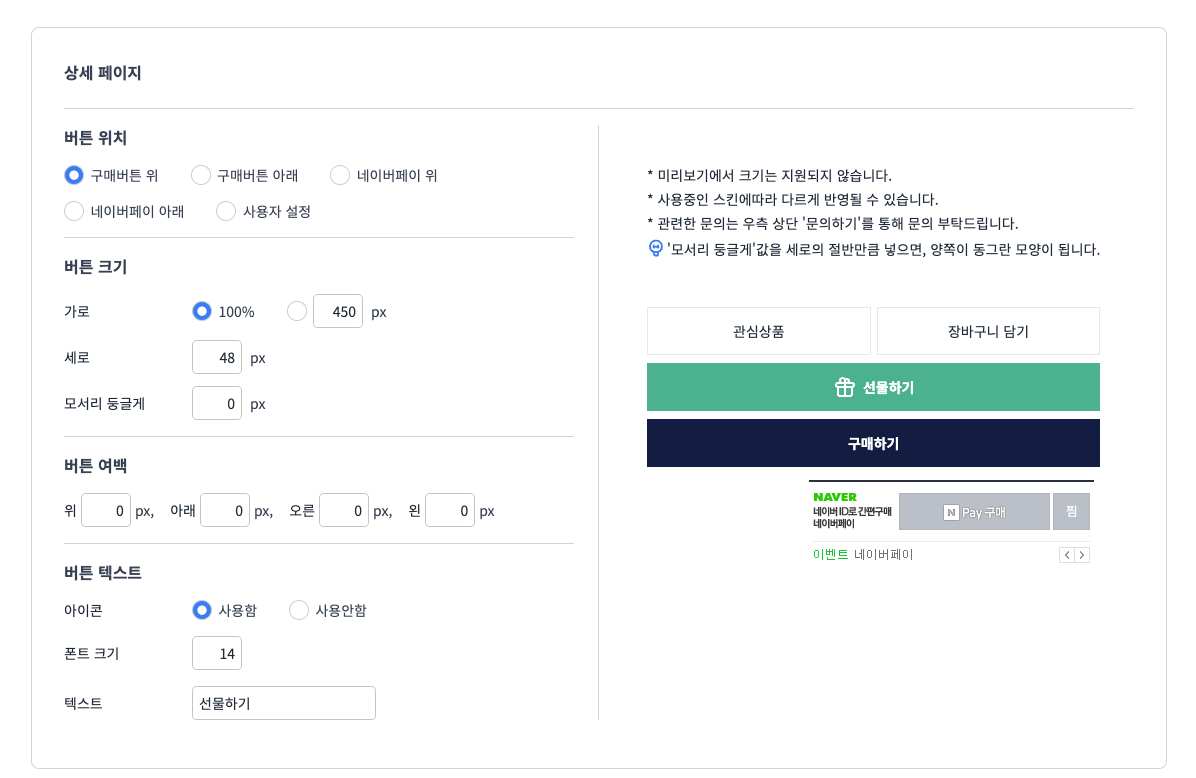This screenshot has height=778, width=1196.
Task: Click the lightbulb tip icon
Action: point(656,248)
